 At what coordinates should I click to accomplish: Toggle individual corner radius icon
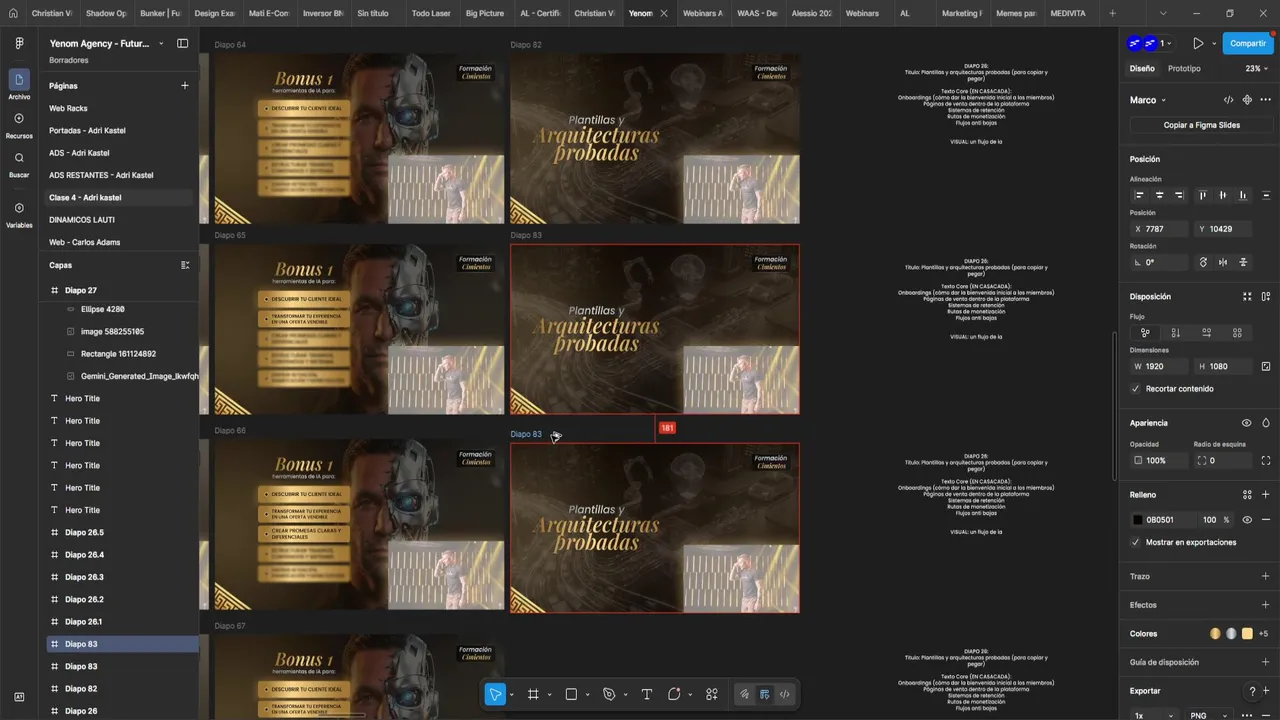pos(1266,460)
